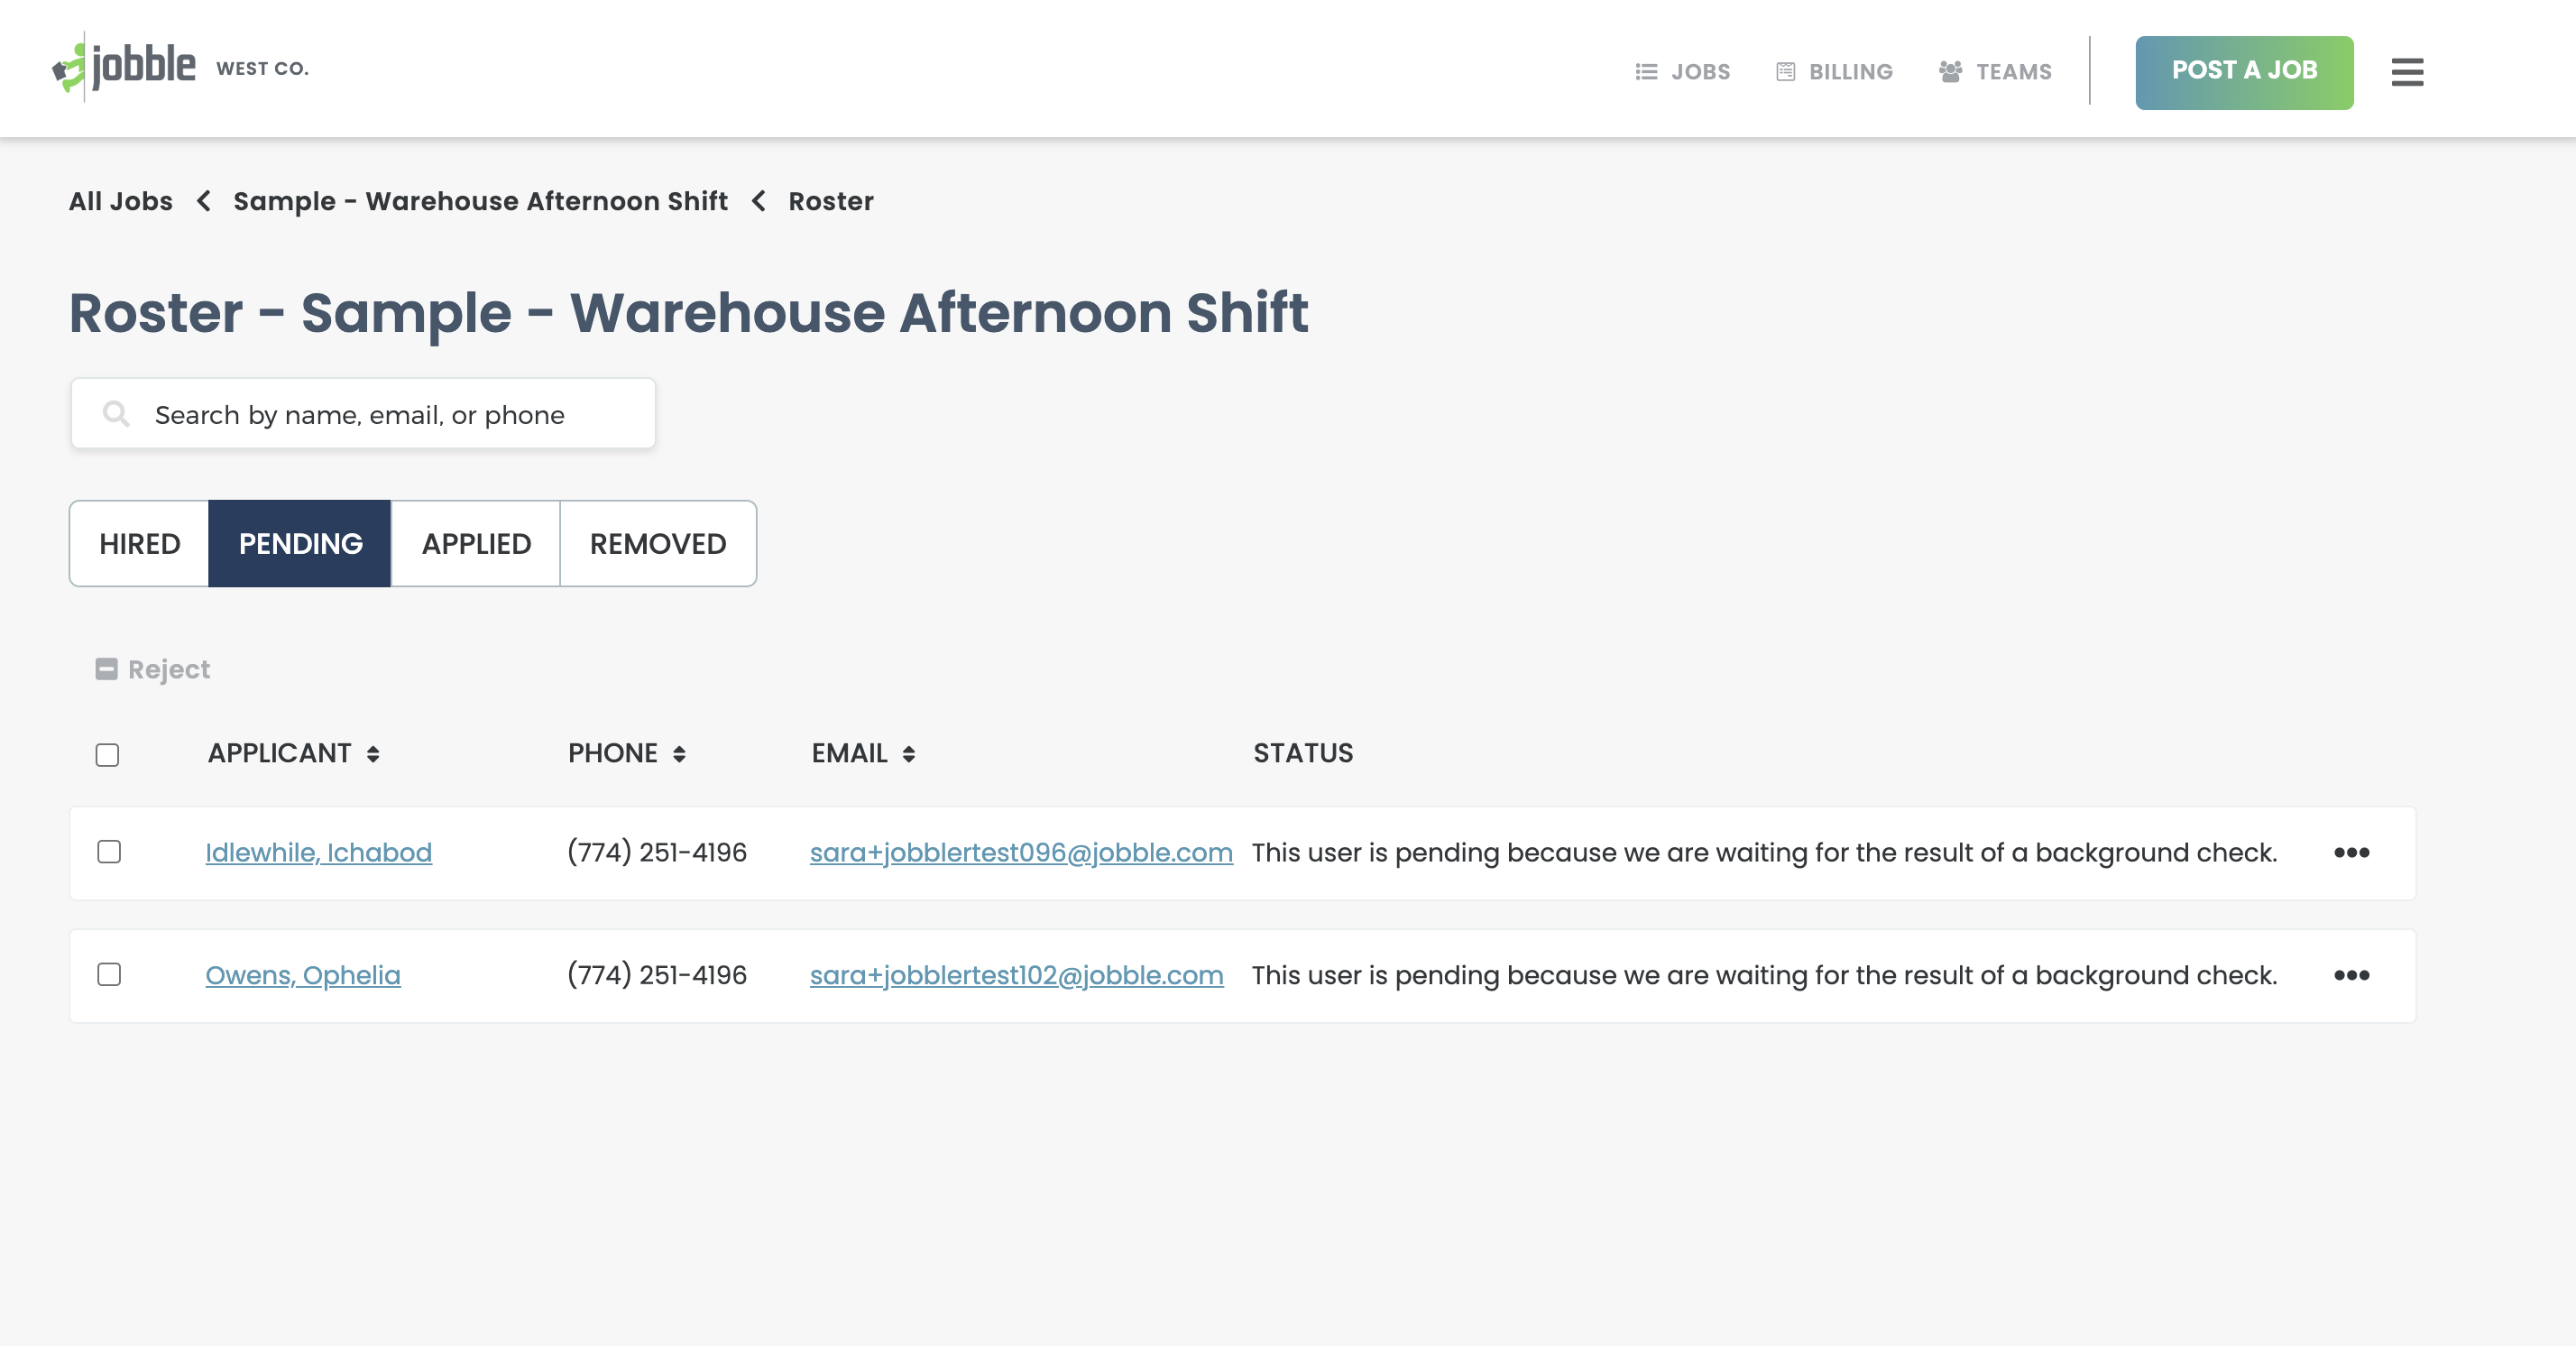This screenshot has width=2576, height=1346.
Task: Open the hamburger menu icon
Action: click(x=2407, y=72)
